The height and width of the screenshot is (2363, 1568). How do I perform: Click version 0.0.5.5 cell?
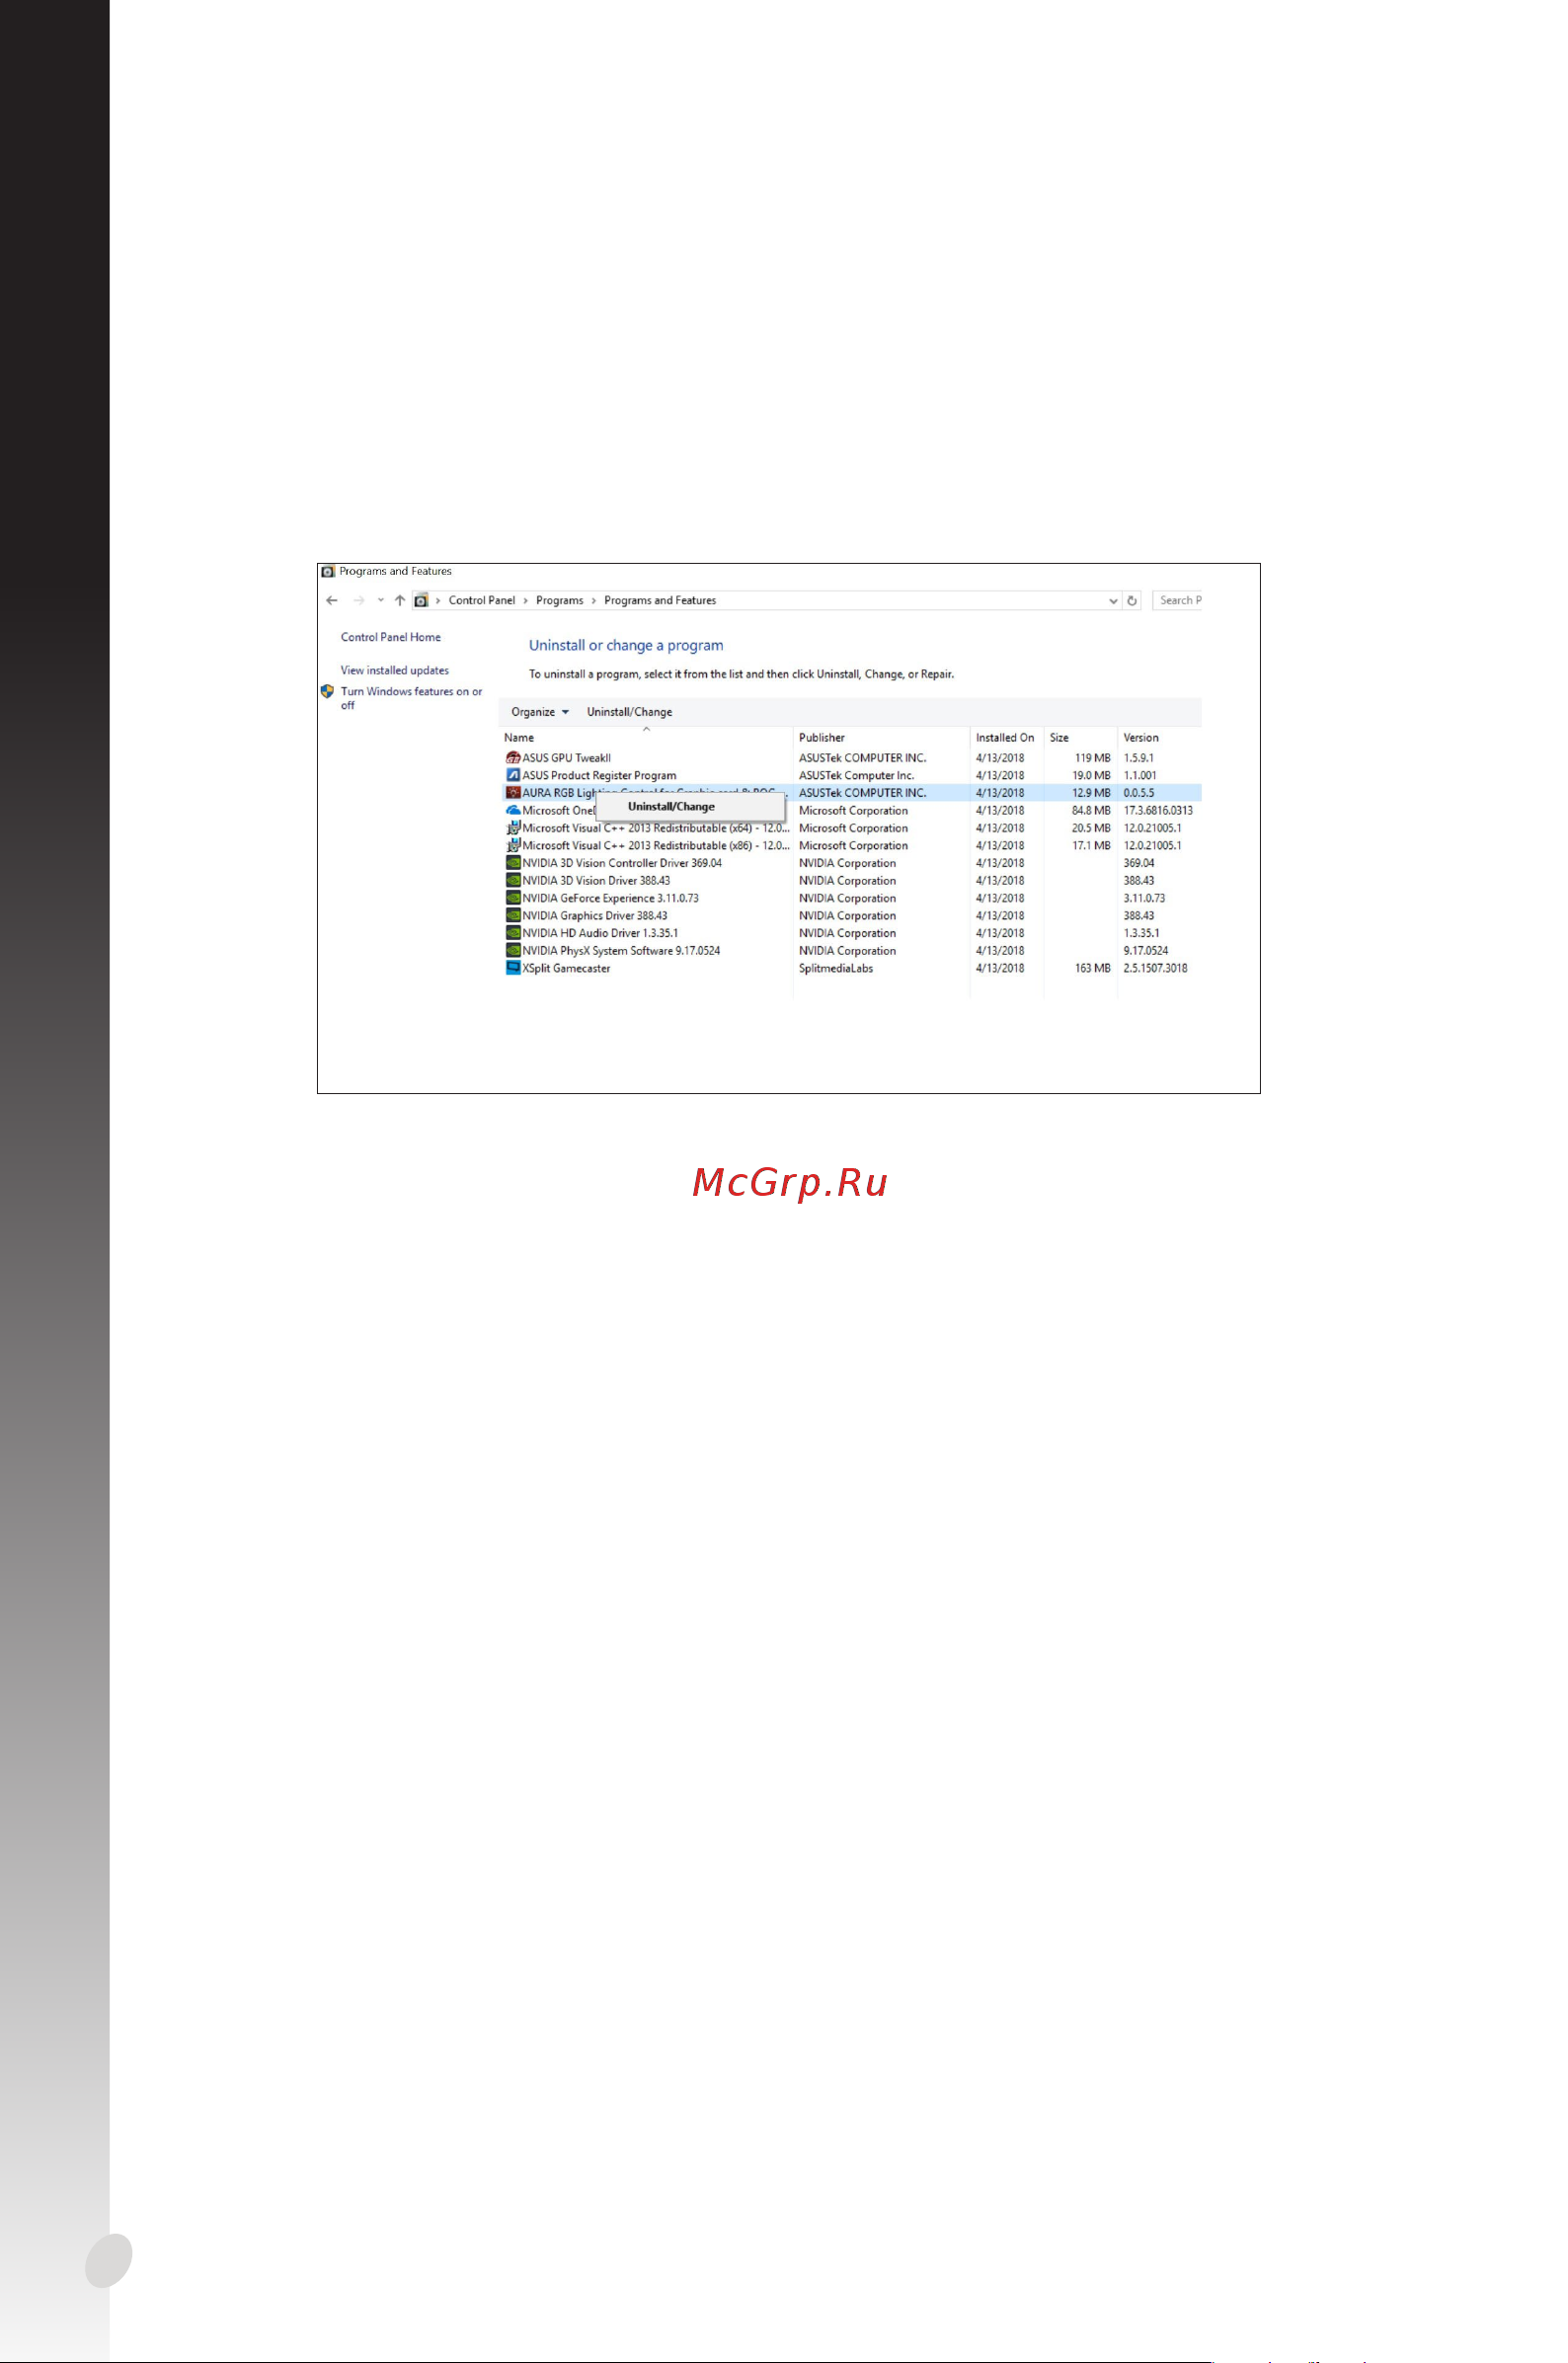coord(1138,793)
